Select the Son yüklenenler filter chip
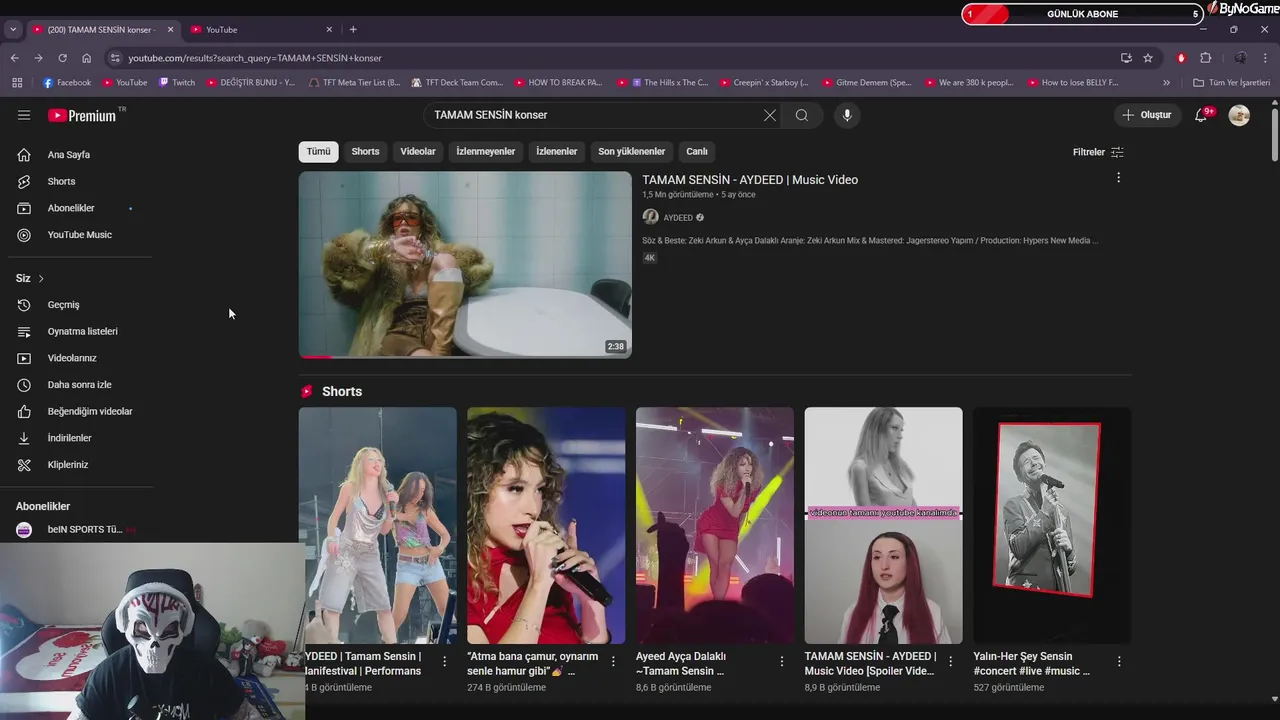 [632, 152]
